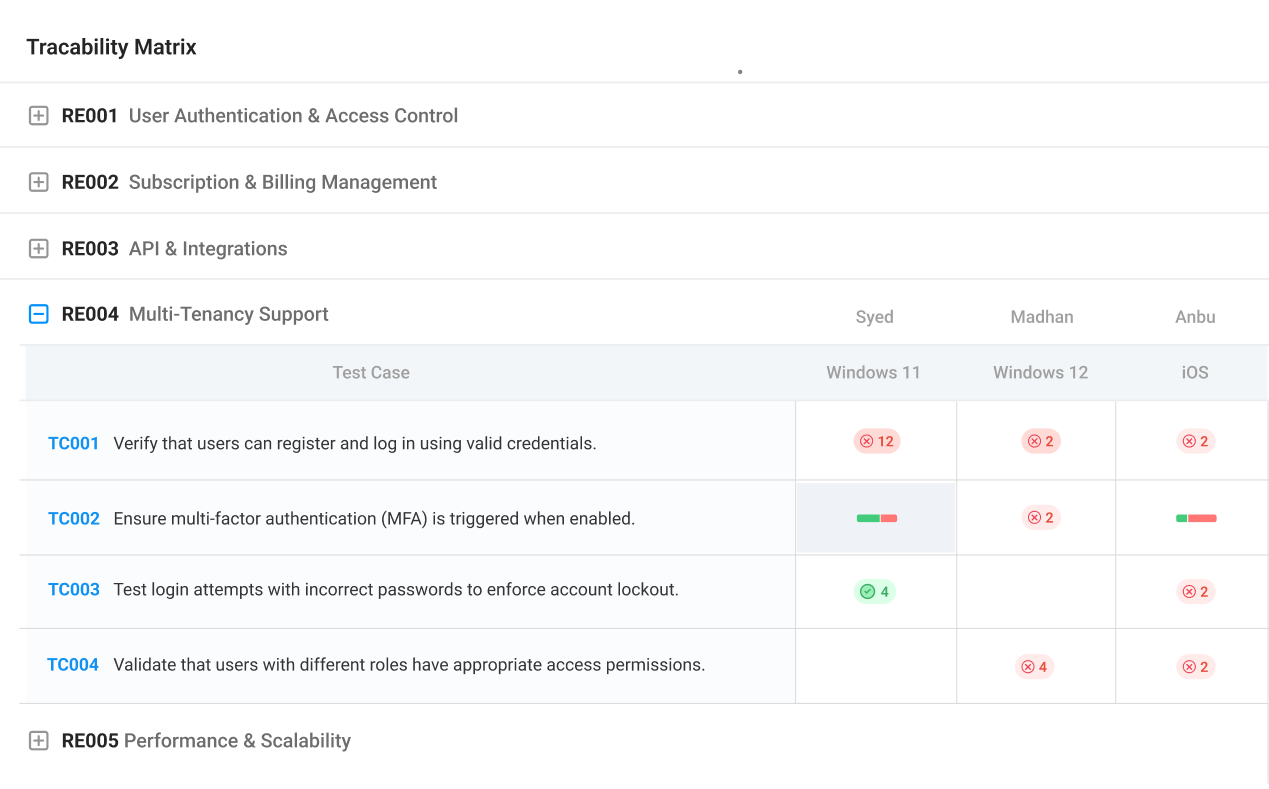This screenshot has height=789, width=1269.
Task: Expand the RE001 User Authentication requirement
Action: coord(38,116)
